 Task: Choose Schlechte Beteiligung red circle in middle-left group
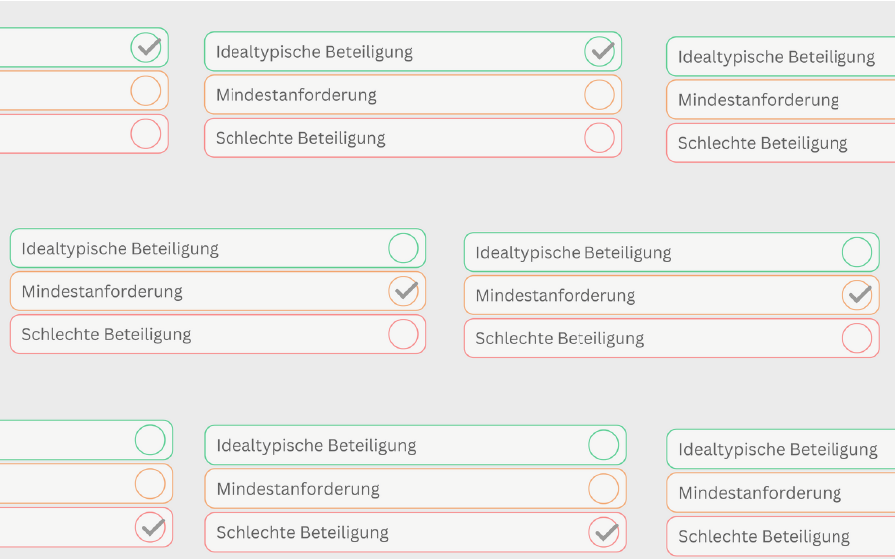point(403,334)
